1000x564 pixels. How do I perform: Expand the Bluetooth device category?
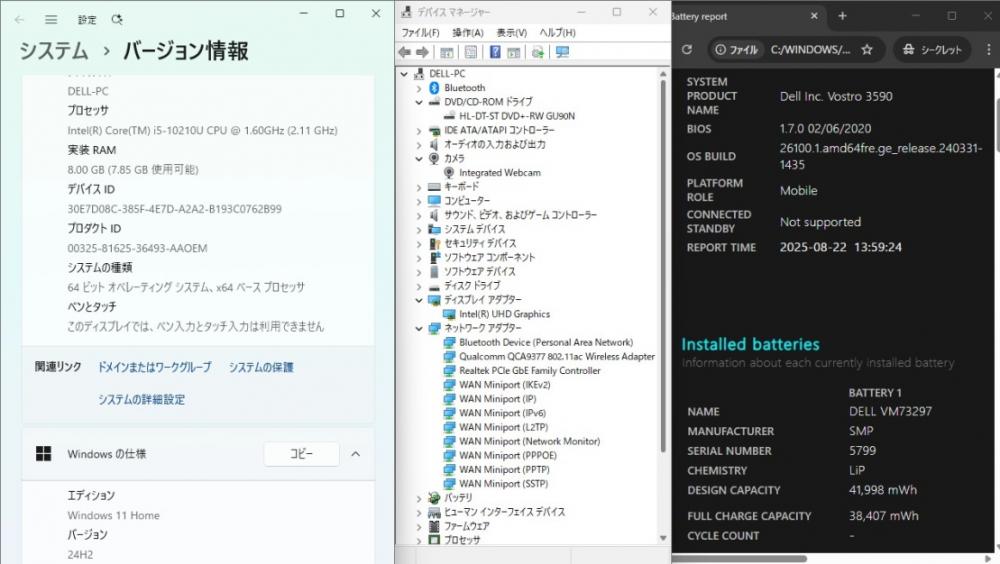(419, 88)
